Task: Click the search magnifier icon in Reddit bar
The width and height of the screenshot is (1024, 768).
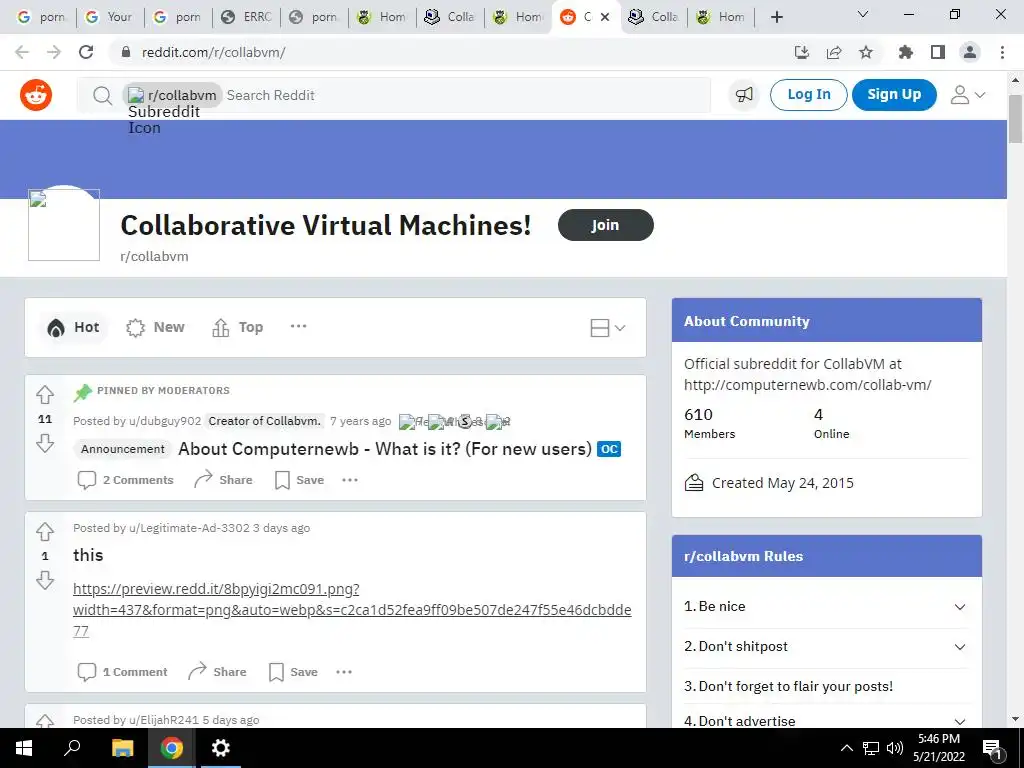Action: (102, 95)
